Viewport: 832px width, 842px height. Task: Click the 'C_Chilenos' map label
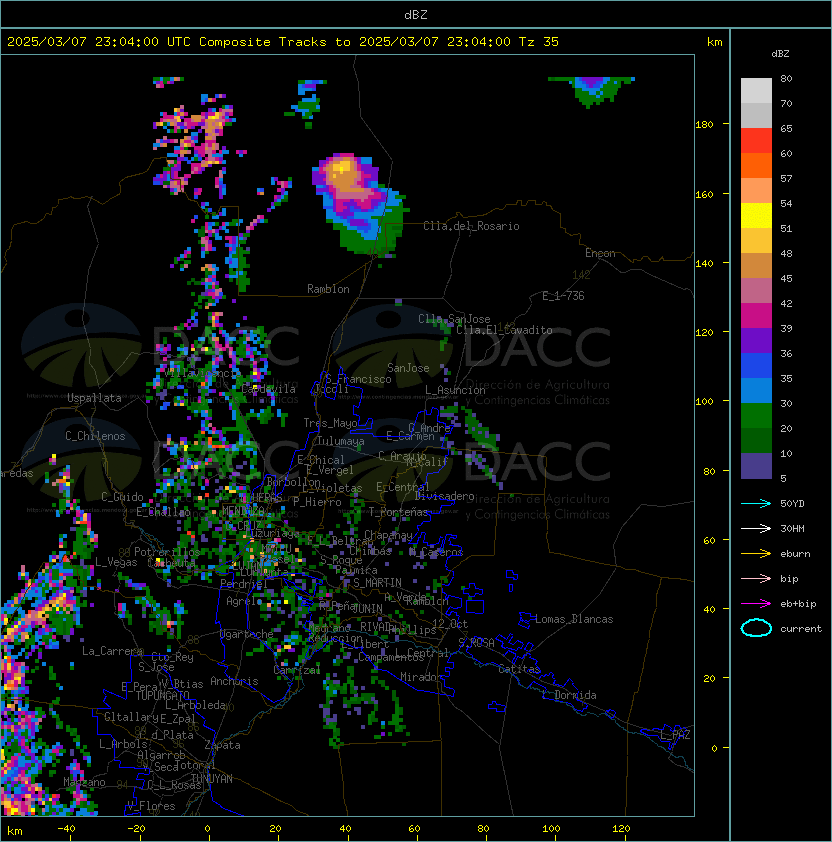(95, 436)
